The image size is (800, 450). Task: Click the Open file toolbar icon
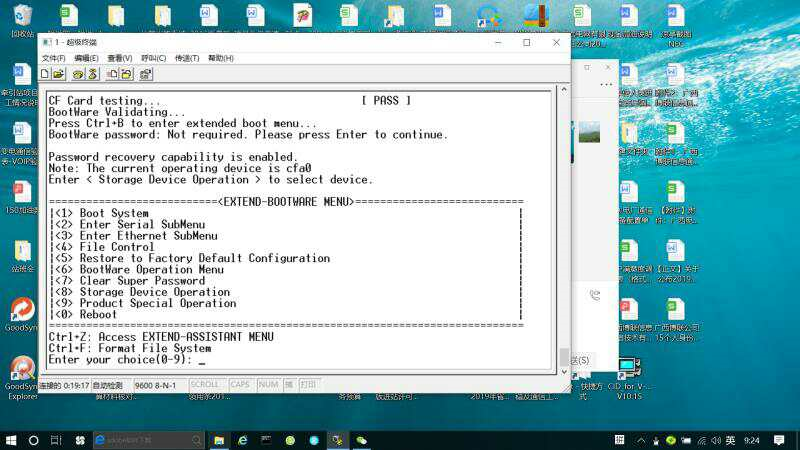(59, 74)
